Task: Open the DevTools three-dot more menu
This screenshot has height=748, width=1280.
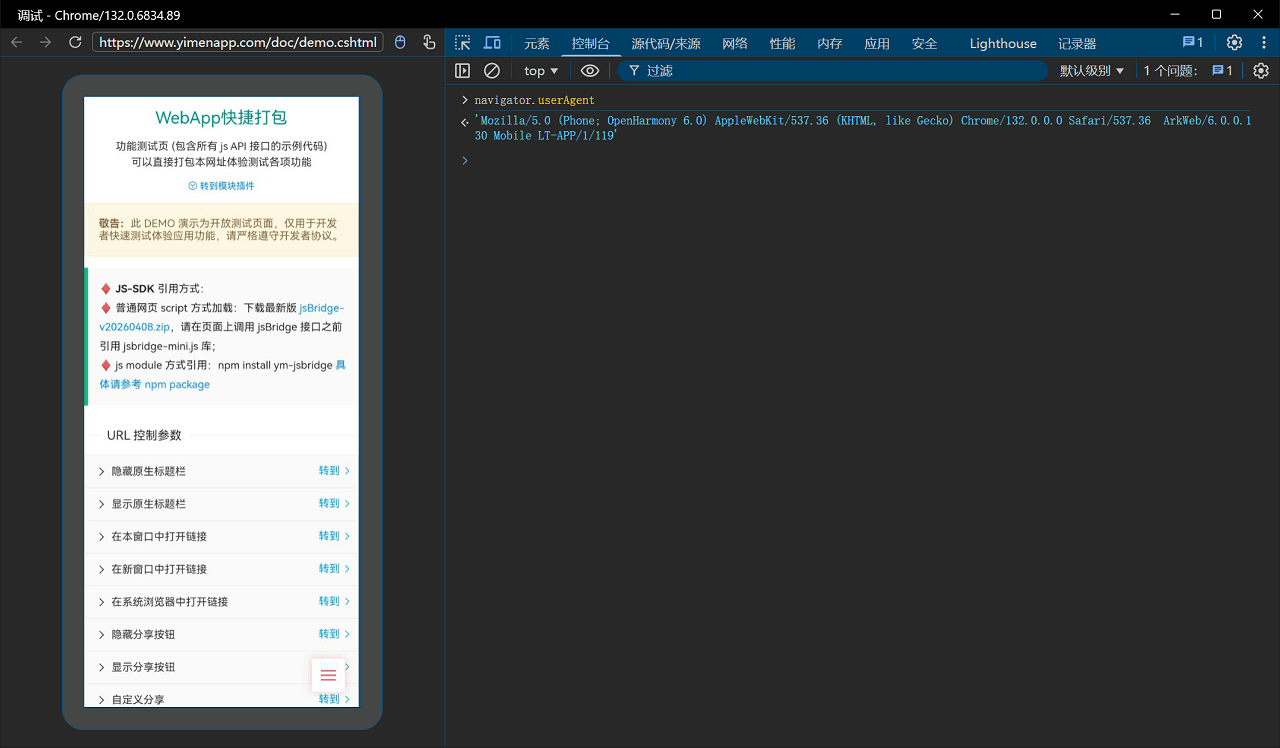Action: (1262, 43)
